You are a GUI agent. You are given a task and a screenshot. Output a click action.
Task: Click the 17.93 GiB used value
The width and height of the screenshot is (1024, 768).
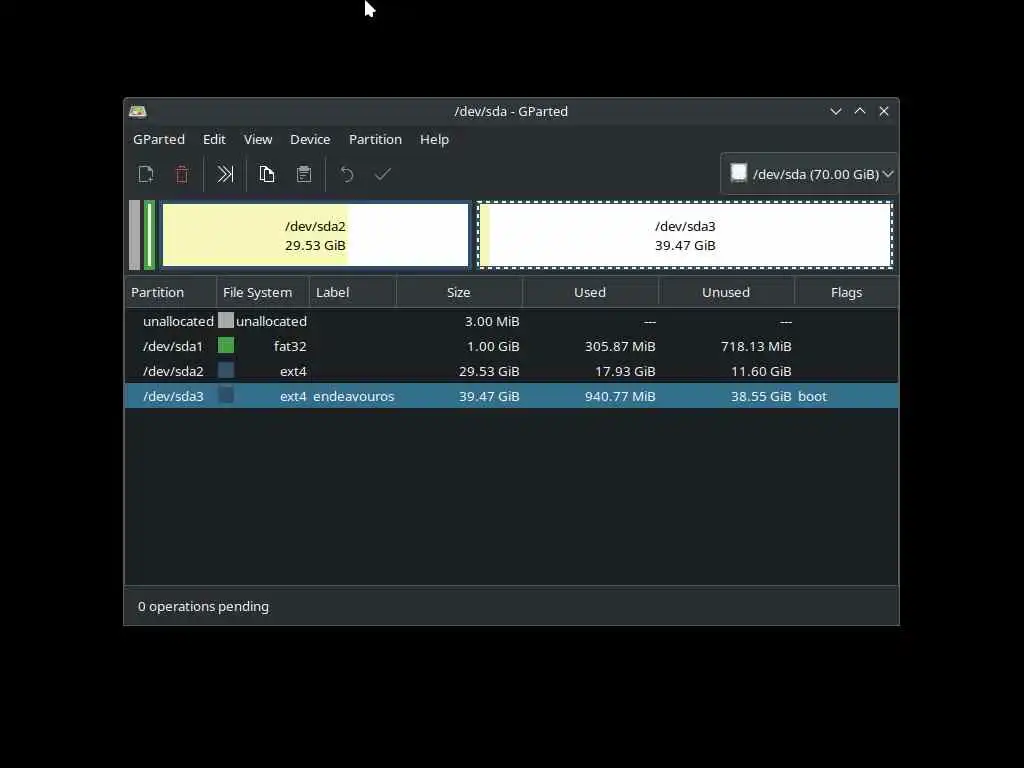point(625,372)
